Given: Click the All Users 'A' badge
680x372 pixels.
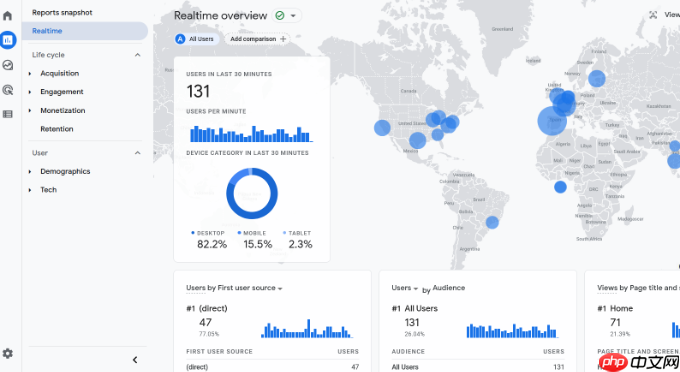Looking at the screenshot, I should pos(180,39).
